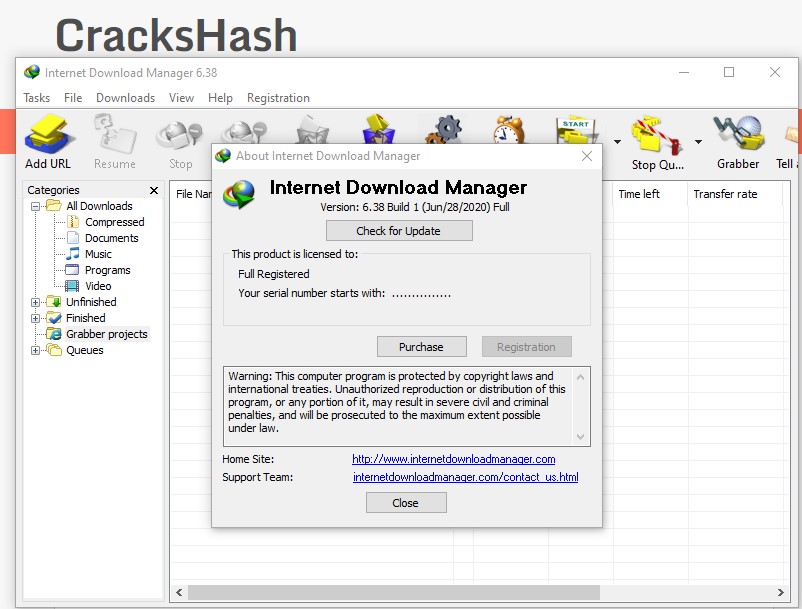Maximize the Internet Download Manager window
The height and width of the screenshot is (609, 802).
[729, 72]
